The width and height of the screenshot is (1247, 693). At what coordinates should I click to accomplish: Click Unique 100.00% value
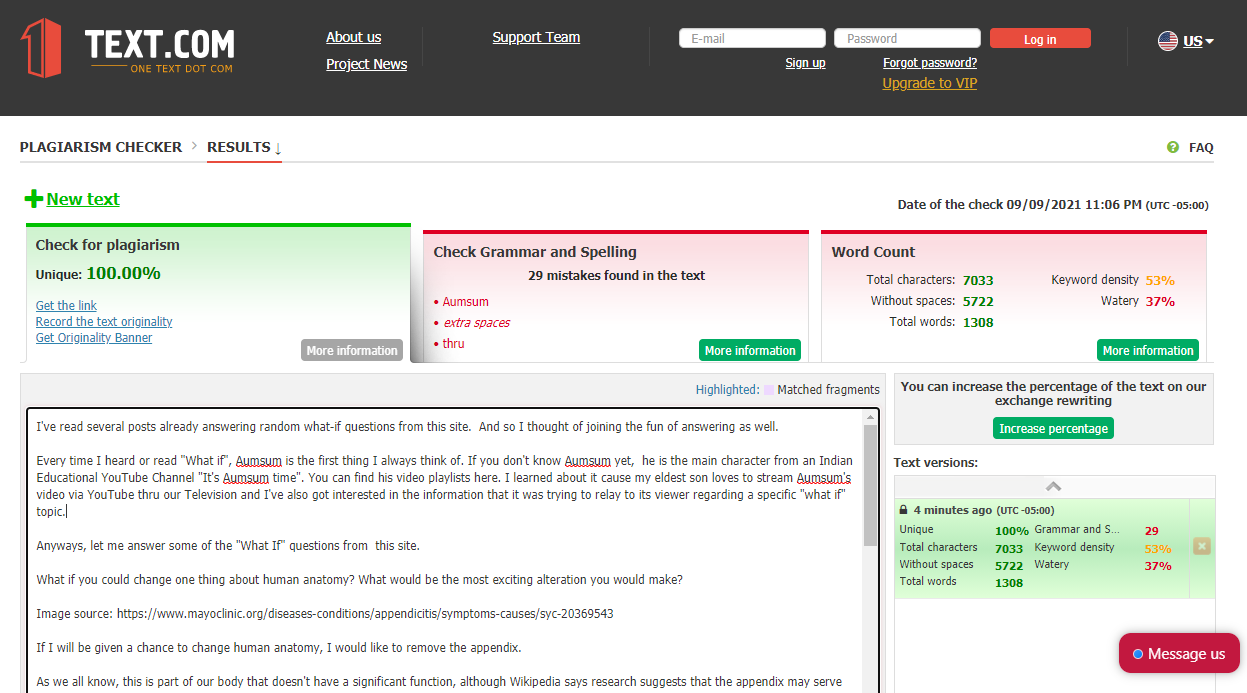[x=123, y=273]
